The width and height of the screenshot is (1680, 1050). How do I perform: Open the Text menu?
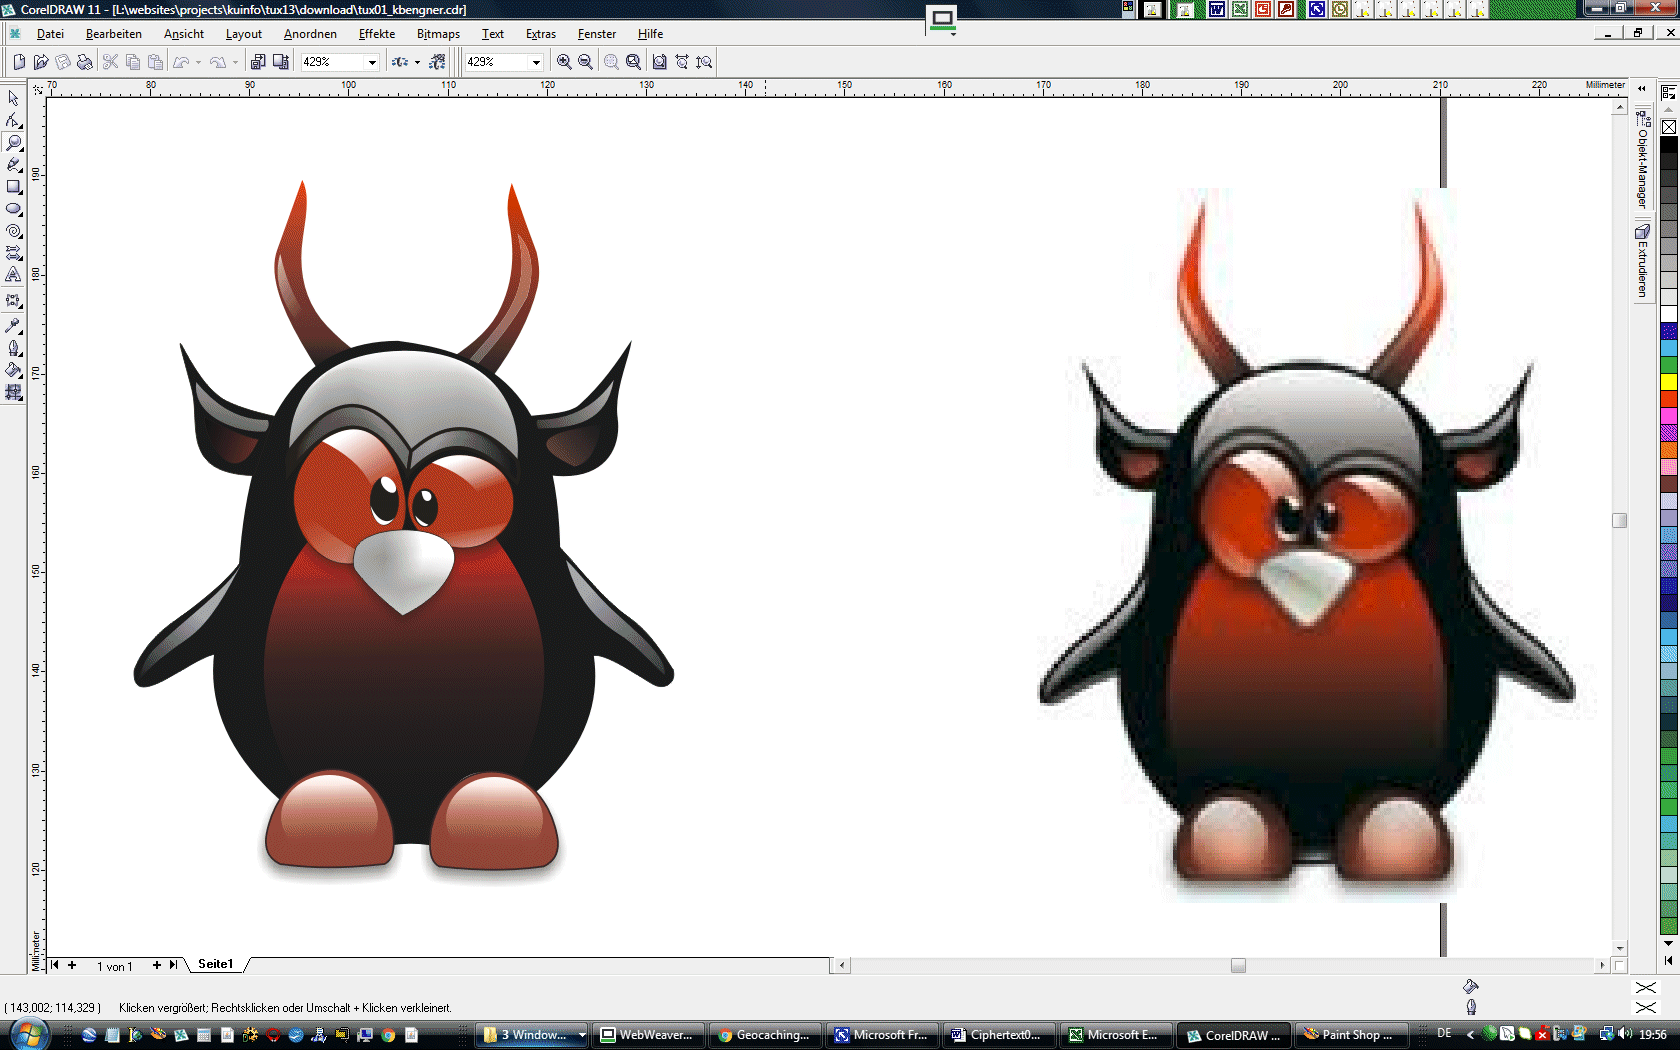click(x=493, y=34)
